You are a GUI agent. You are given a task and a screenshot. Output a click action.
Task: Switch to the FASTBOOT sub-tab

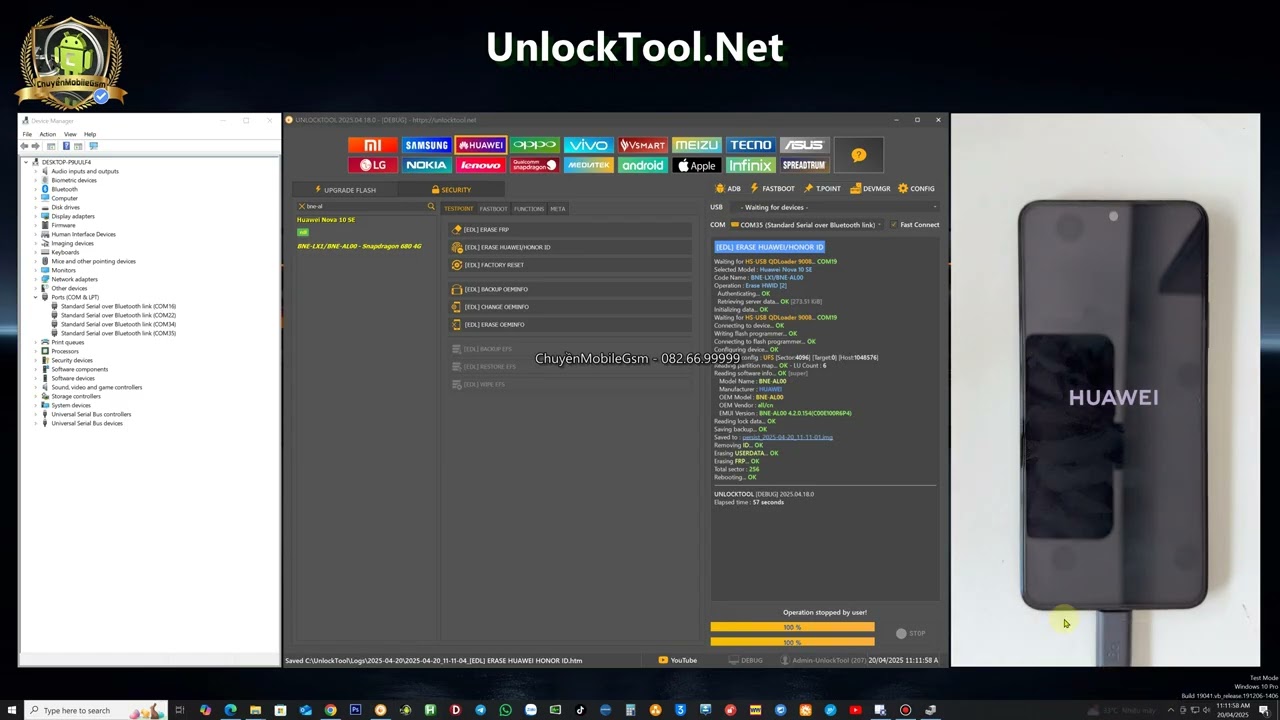(x=493, y=209)
